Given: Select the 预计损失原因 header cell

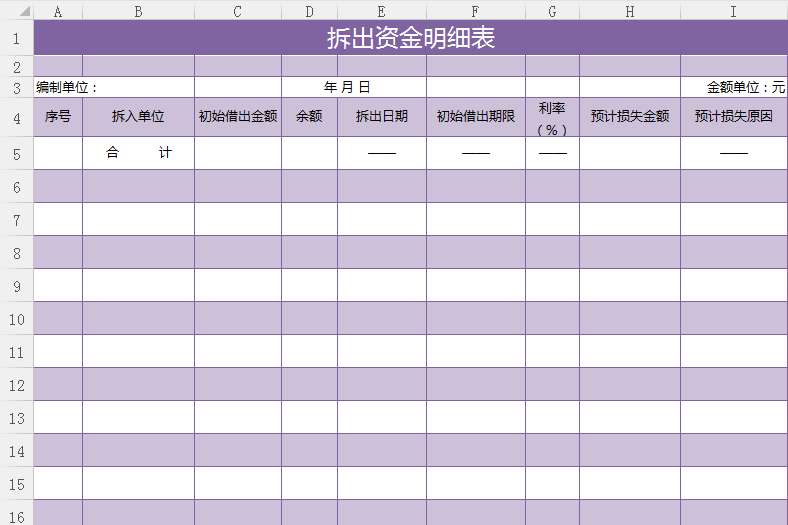Looking at the screenshot, I should point(733,116).
